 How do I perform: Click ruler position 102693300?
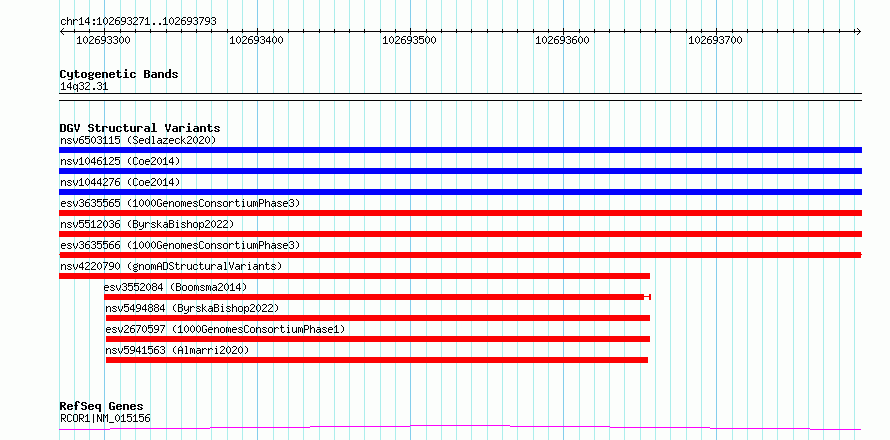[104, 40]
